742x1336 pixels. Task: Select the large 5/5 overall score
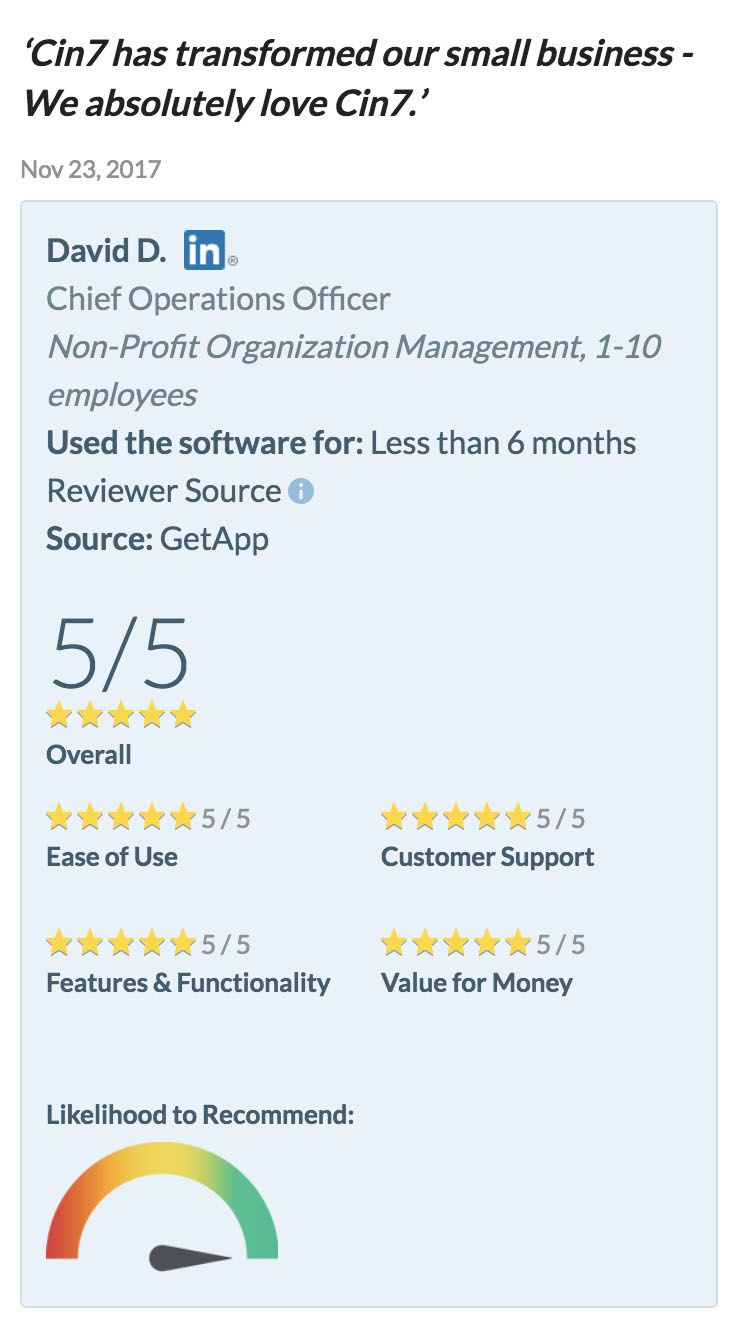[120, 654]
